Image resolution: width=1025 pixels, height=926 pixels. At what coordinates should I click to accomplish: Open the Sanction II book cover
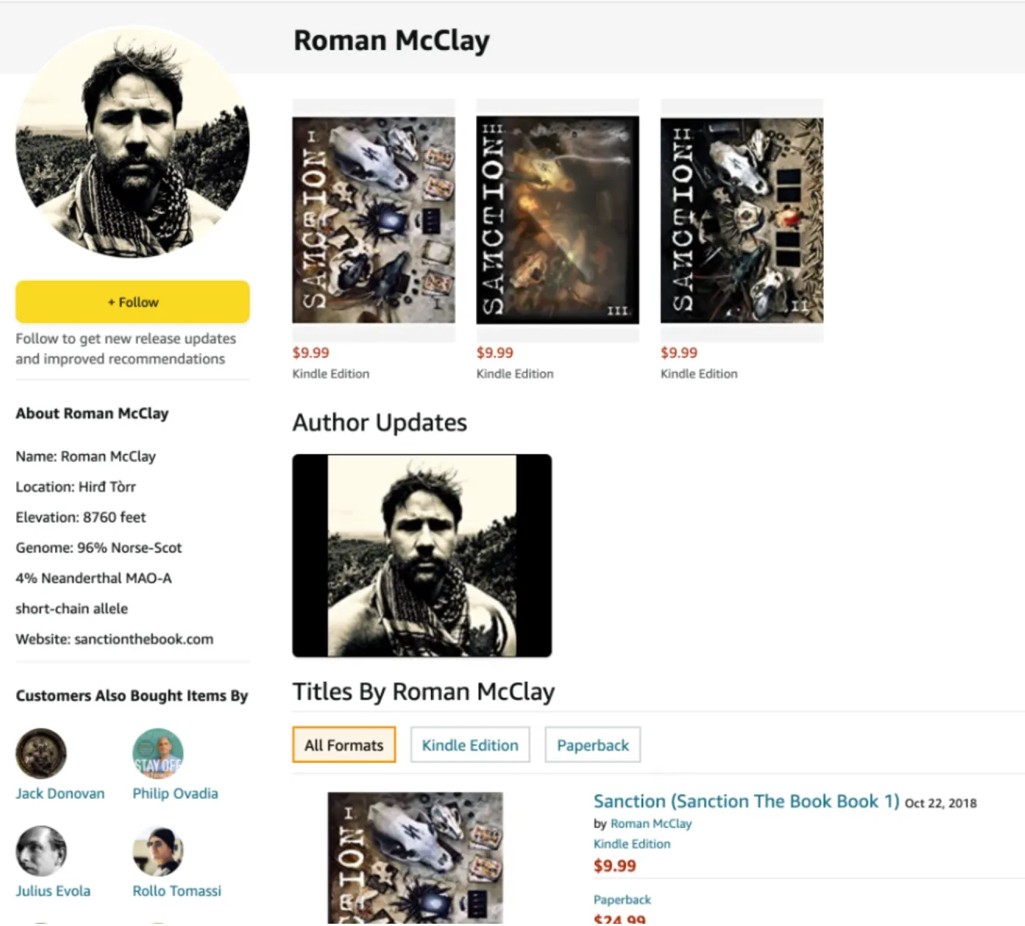tap(742, 220)
